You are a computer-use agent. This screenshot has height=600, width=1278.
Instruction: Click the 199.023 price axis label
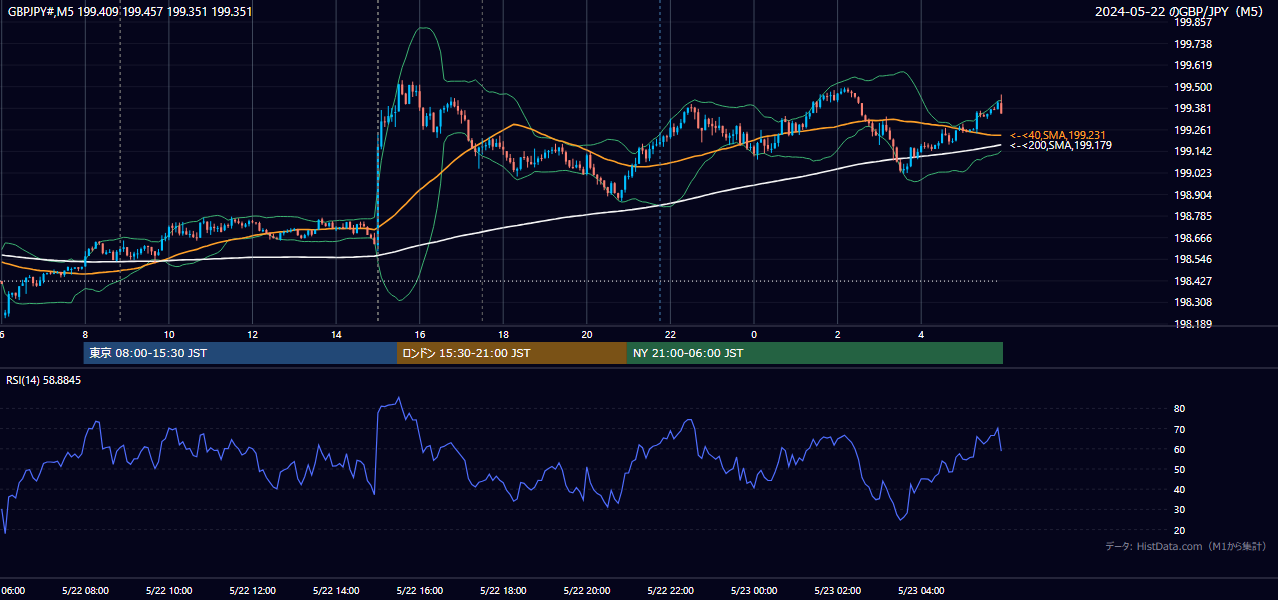(1192, 173)
